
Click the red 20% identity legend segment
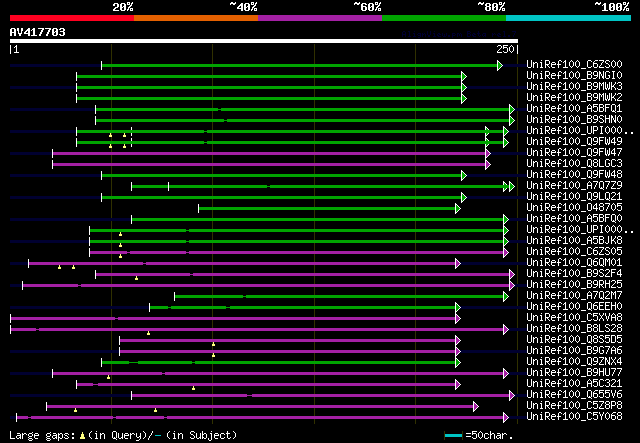[71, 17]
